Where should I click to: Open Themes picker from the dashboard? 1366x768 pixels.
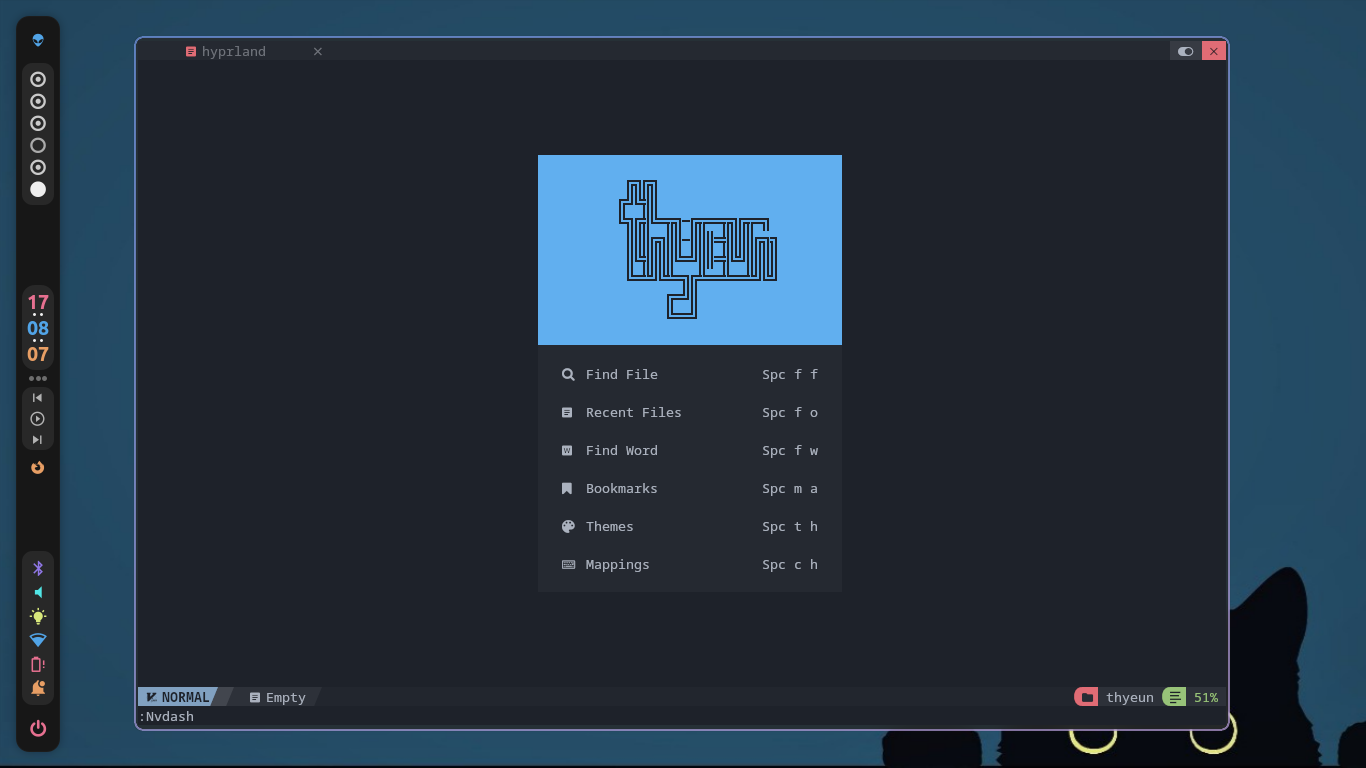pos(690,526)
